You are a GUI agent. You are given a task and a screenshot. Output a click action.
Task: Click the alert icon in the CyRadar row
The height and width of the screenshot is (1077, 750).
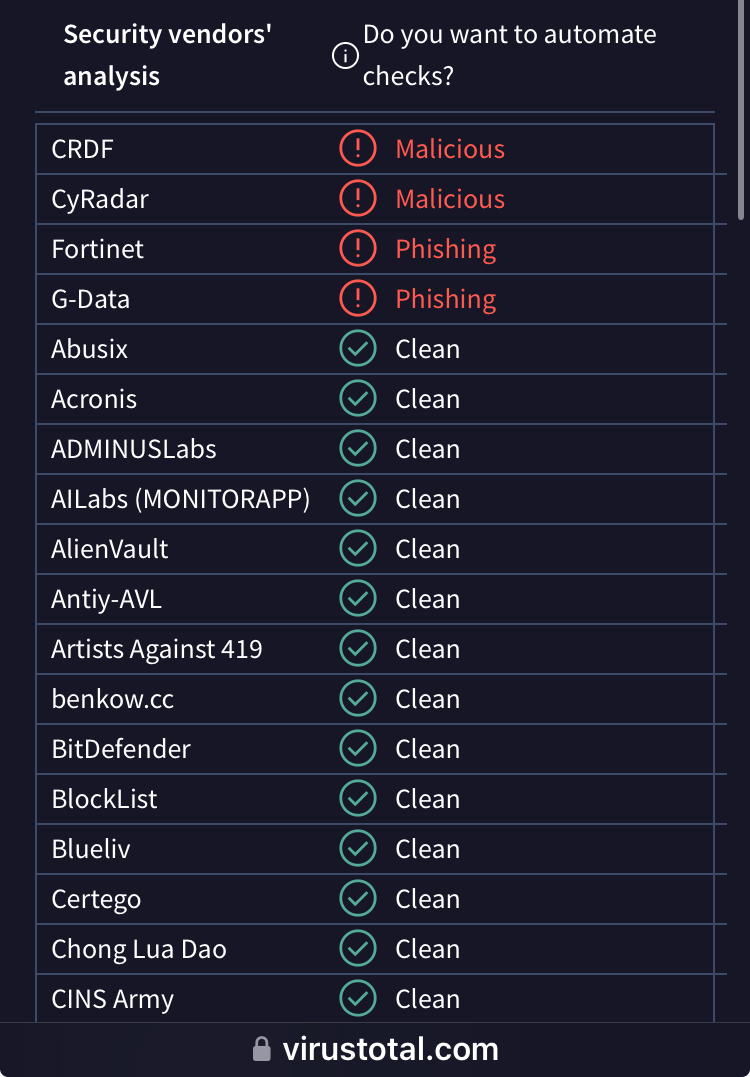click(357, 199)
